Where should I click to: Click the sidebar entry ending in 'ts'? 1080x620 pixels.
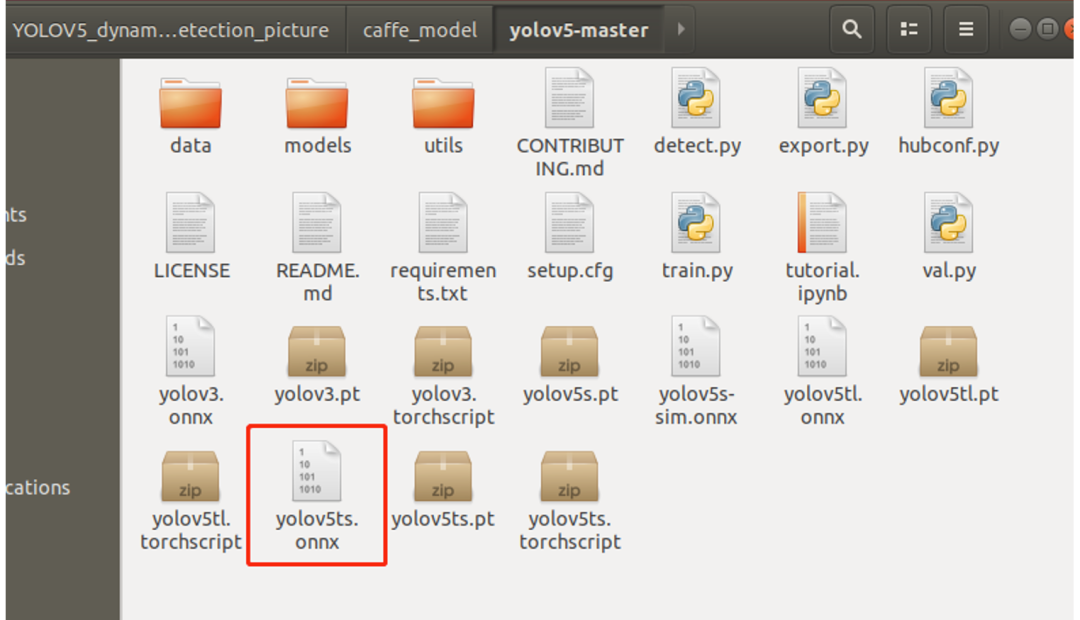click(17, 215)
